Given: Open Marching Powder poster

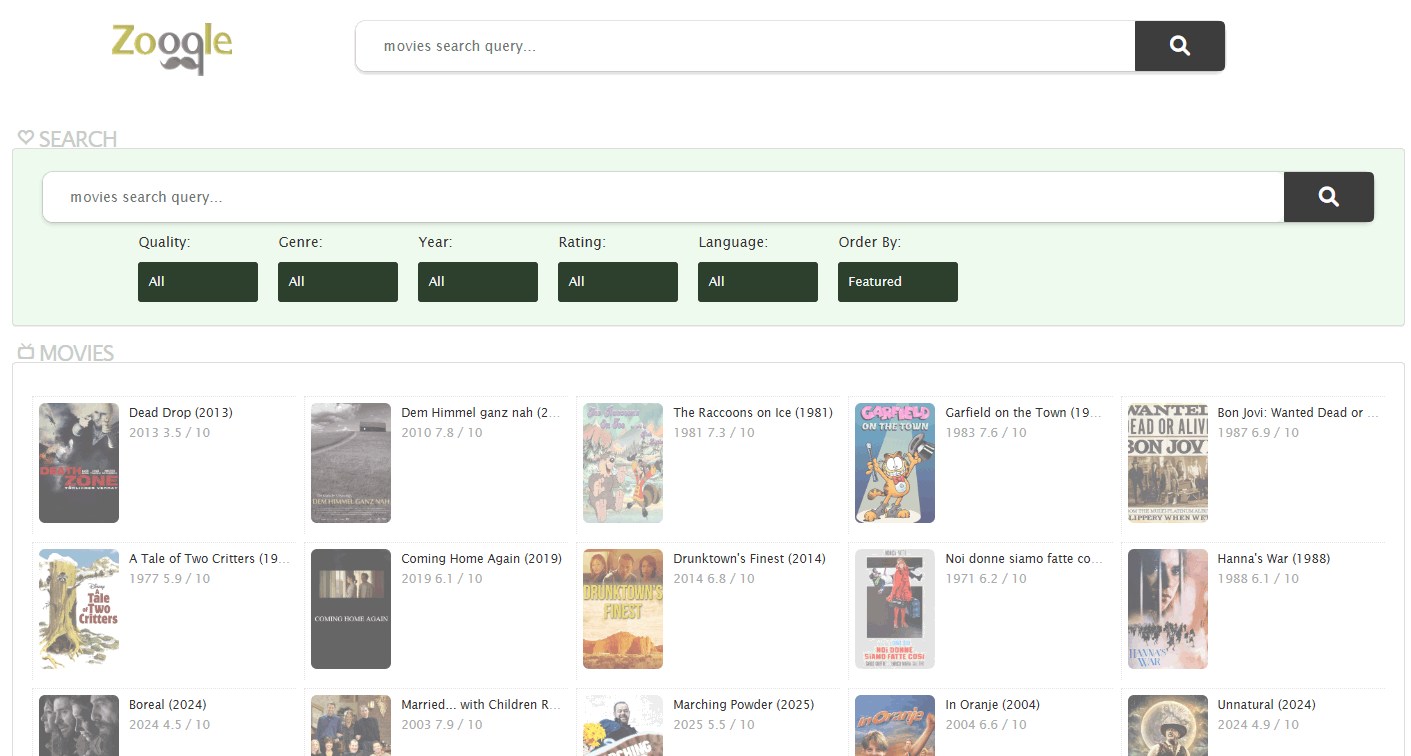Looking at the screenshot, I should 623,725.
